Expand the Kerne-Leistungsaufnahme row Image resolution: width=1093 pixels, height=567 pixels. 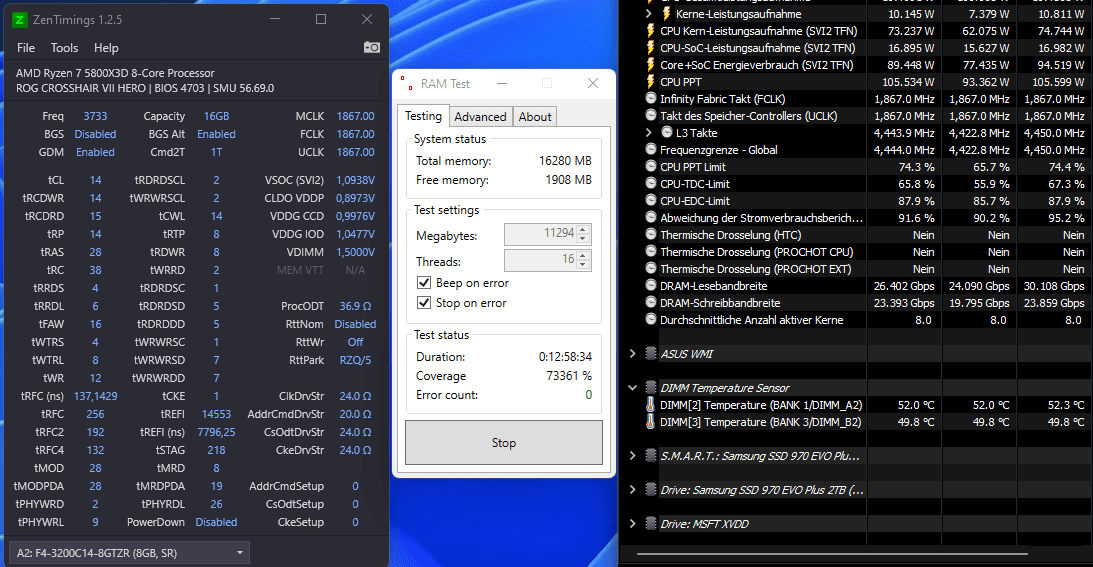click(648, 14)
